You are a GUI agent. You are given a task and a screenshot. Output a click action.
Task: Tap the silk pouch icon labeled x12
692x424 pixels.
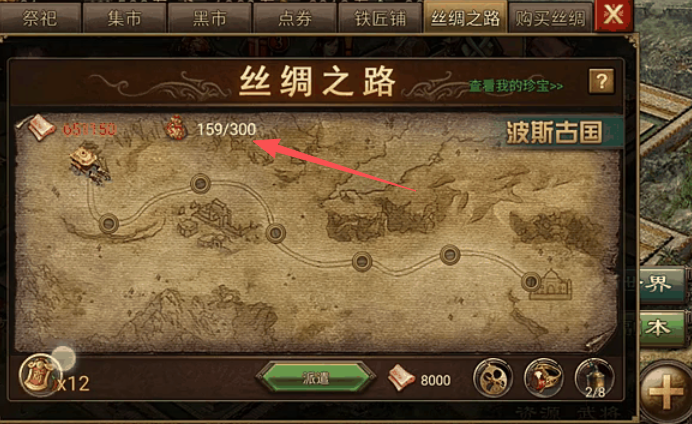click(39, 374)
